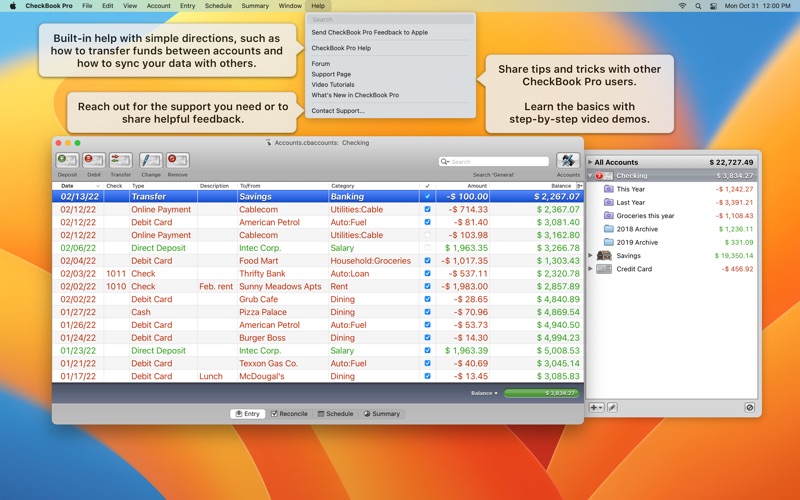Toggle cleared checkbox for American Petrol -$81.40
Image resolution: width=800 pixels, height=500 pixels.
pos(428,222)
